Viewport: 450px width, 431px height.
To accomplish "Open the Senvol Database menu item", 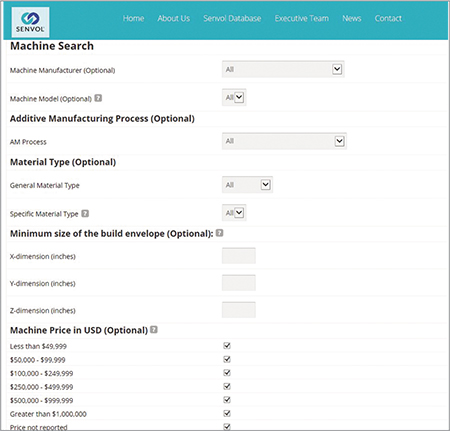I will (x=232, y=18).
